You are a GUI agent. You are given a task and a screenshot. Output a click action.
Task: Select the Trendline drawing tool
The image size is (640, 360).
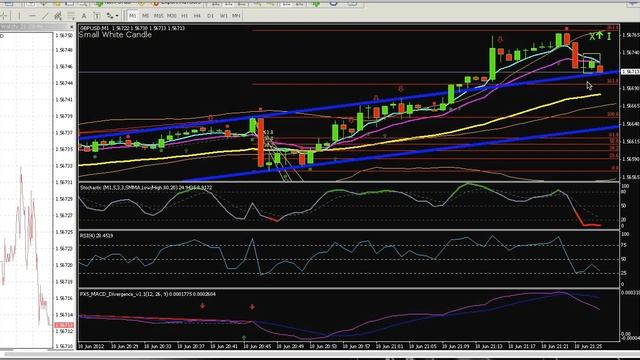click(x=45, y=16)
